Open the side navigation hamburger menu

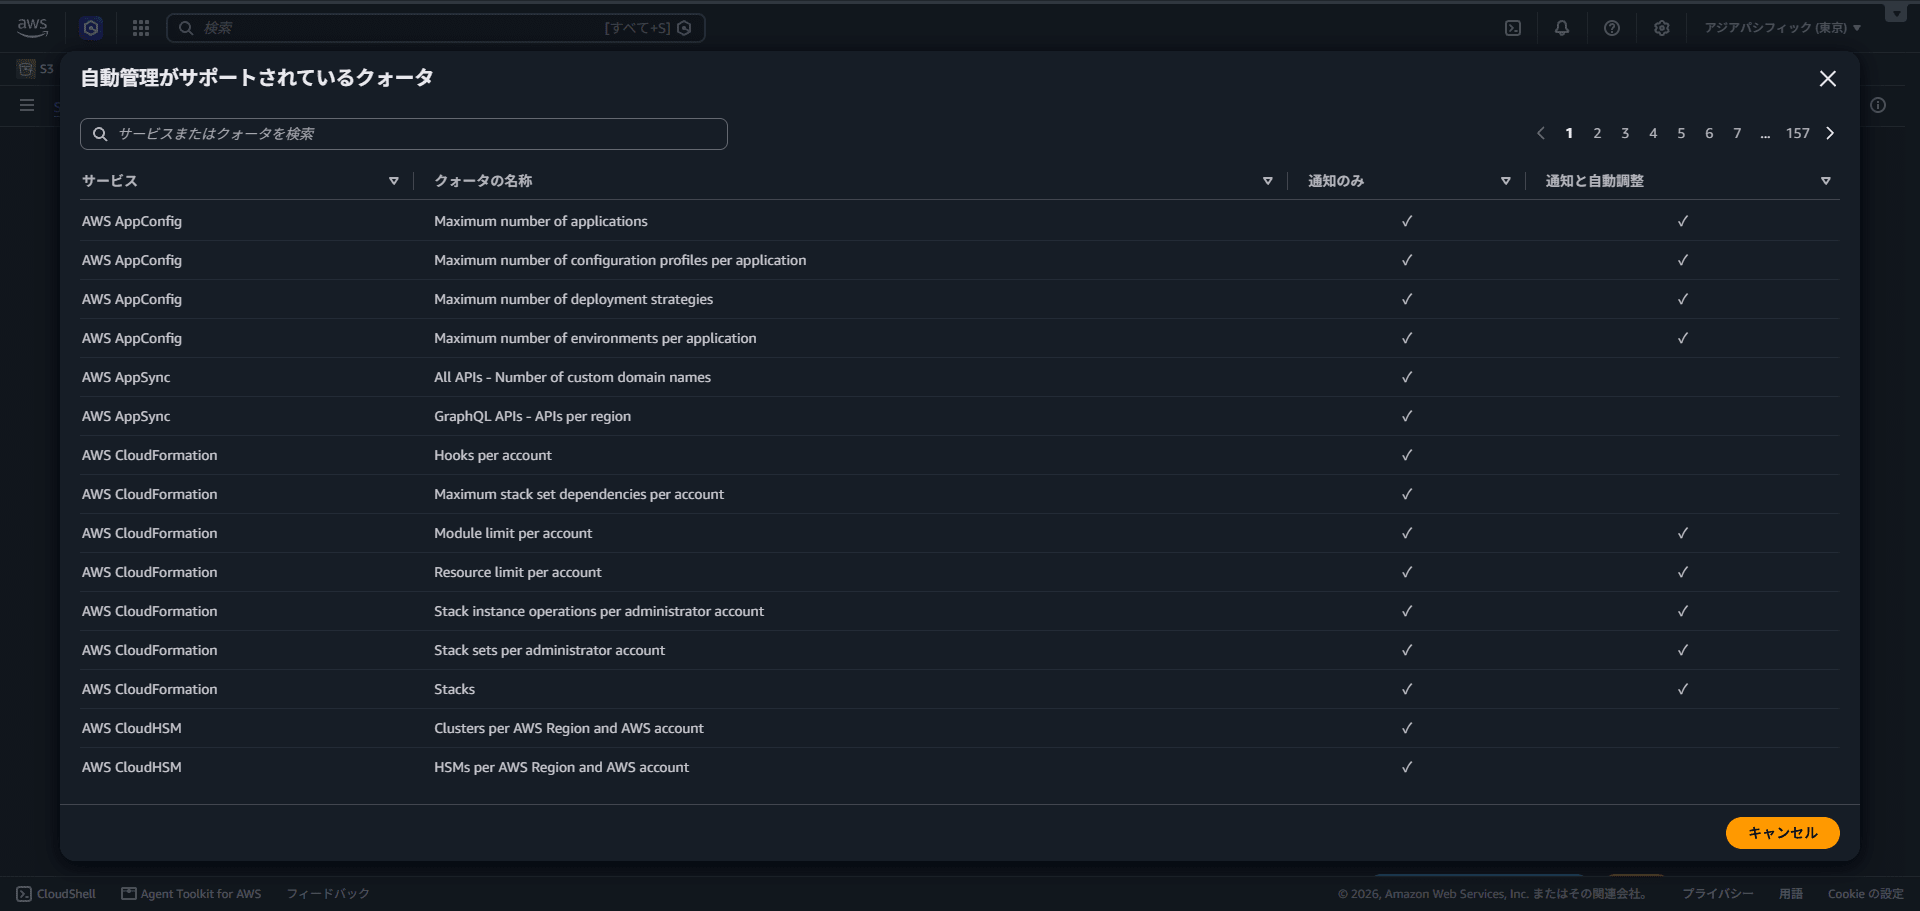pyautogui.click(x=27, y=105)
